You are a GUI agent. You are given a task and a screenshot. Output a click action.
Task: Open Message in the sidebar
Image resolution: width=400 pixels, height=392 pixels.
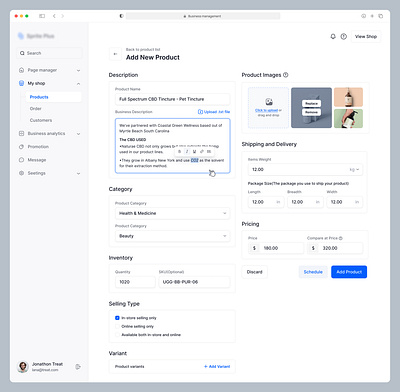(37, 160)
